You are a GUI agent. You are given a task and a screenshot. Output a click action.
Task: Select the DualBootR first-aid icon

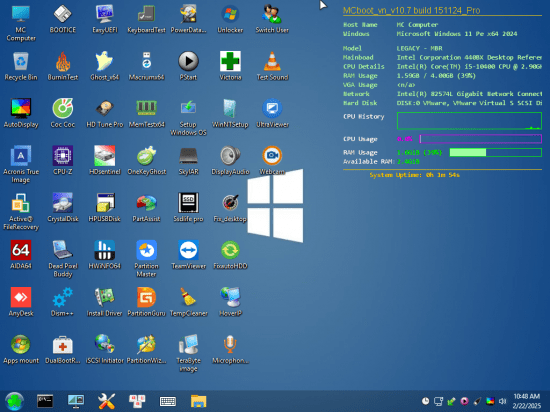(62, 349)
